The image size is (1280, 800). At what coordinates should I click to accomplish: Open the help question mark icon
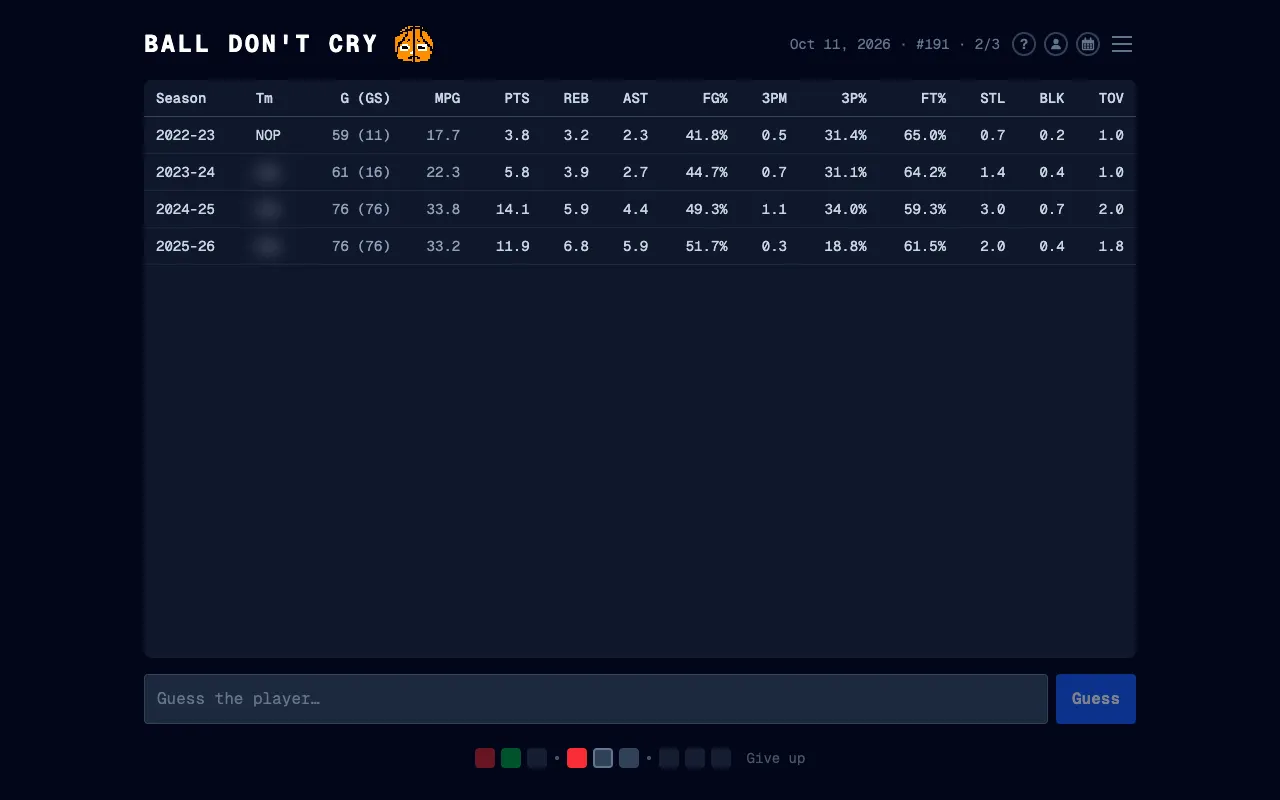[1023, 44]
